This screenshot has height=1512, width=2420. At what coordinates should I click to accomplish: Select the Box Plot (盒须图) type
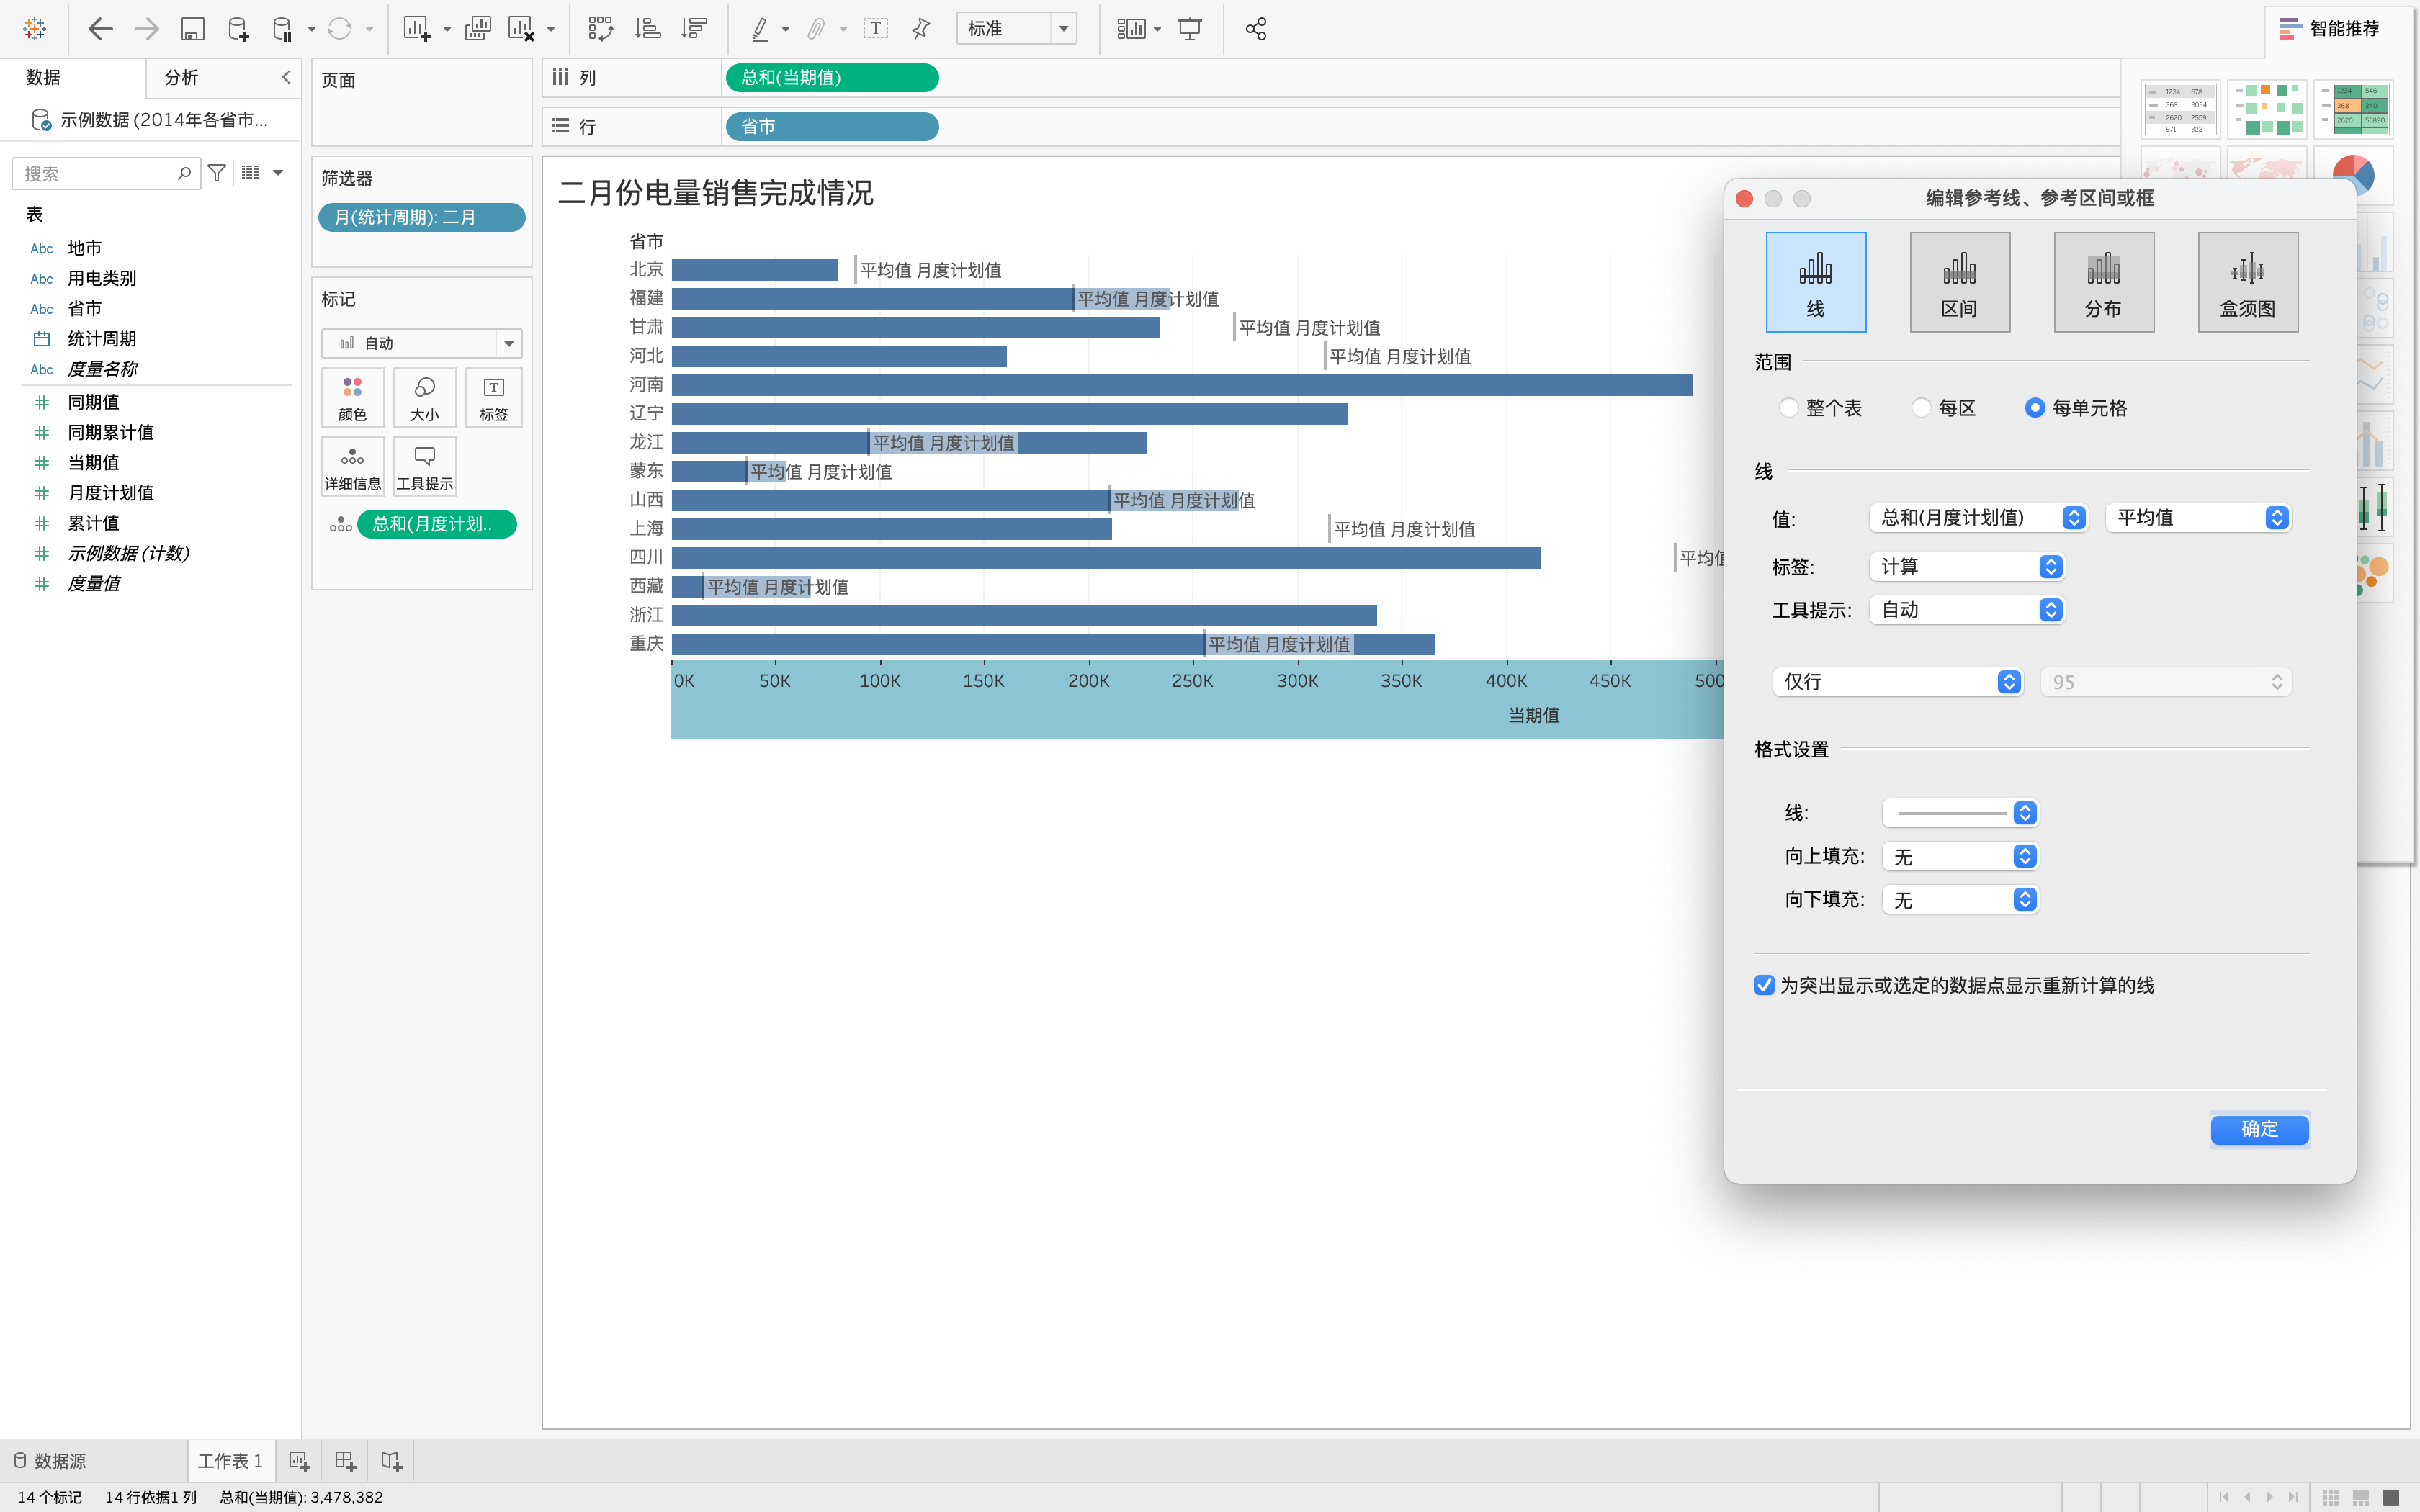tap(2247, 282)
